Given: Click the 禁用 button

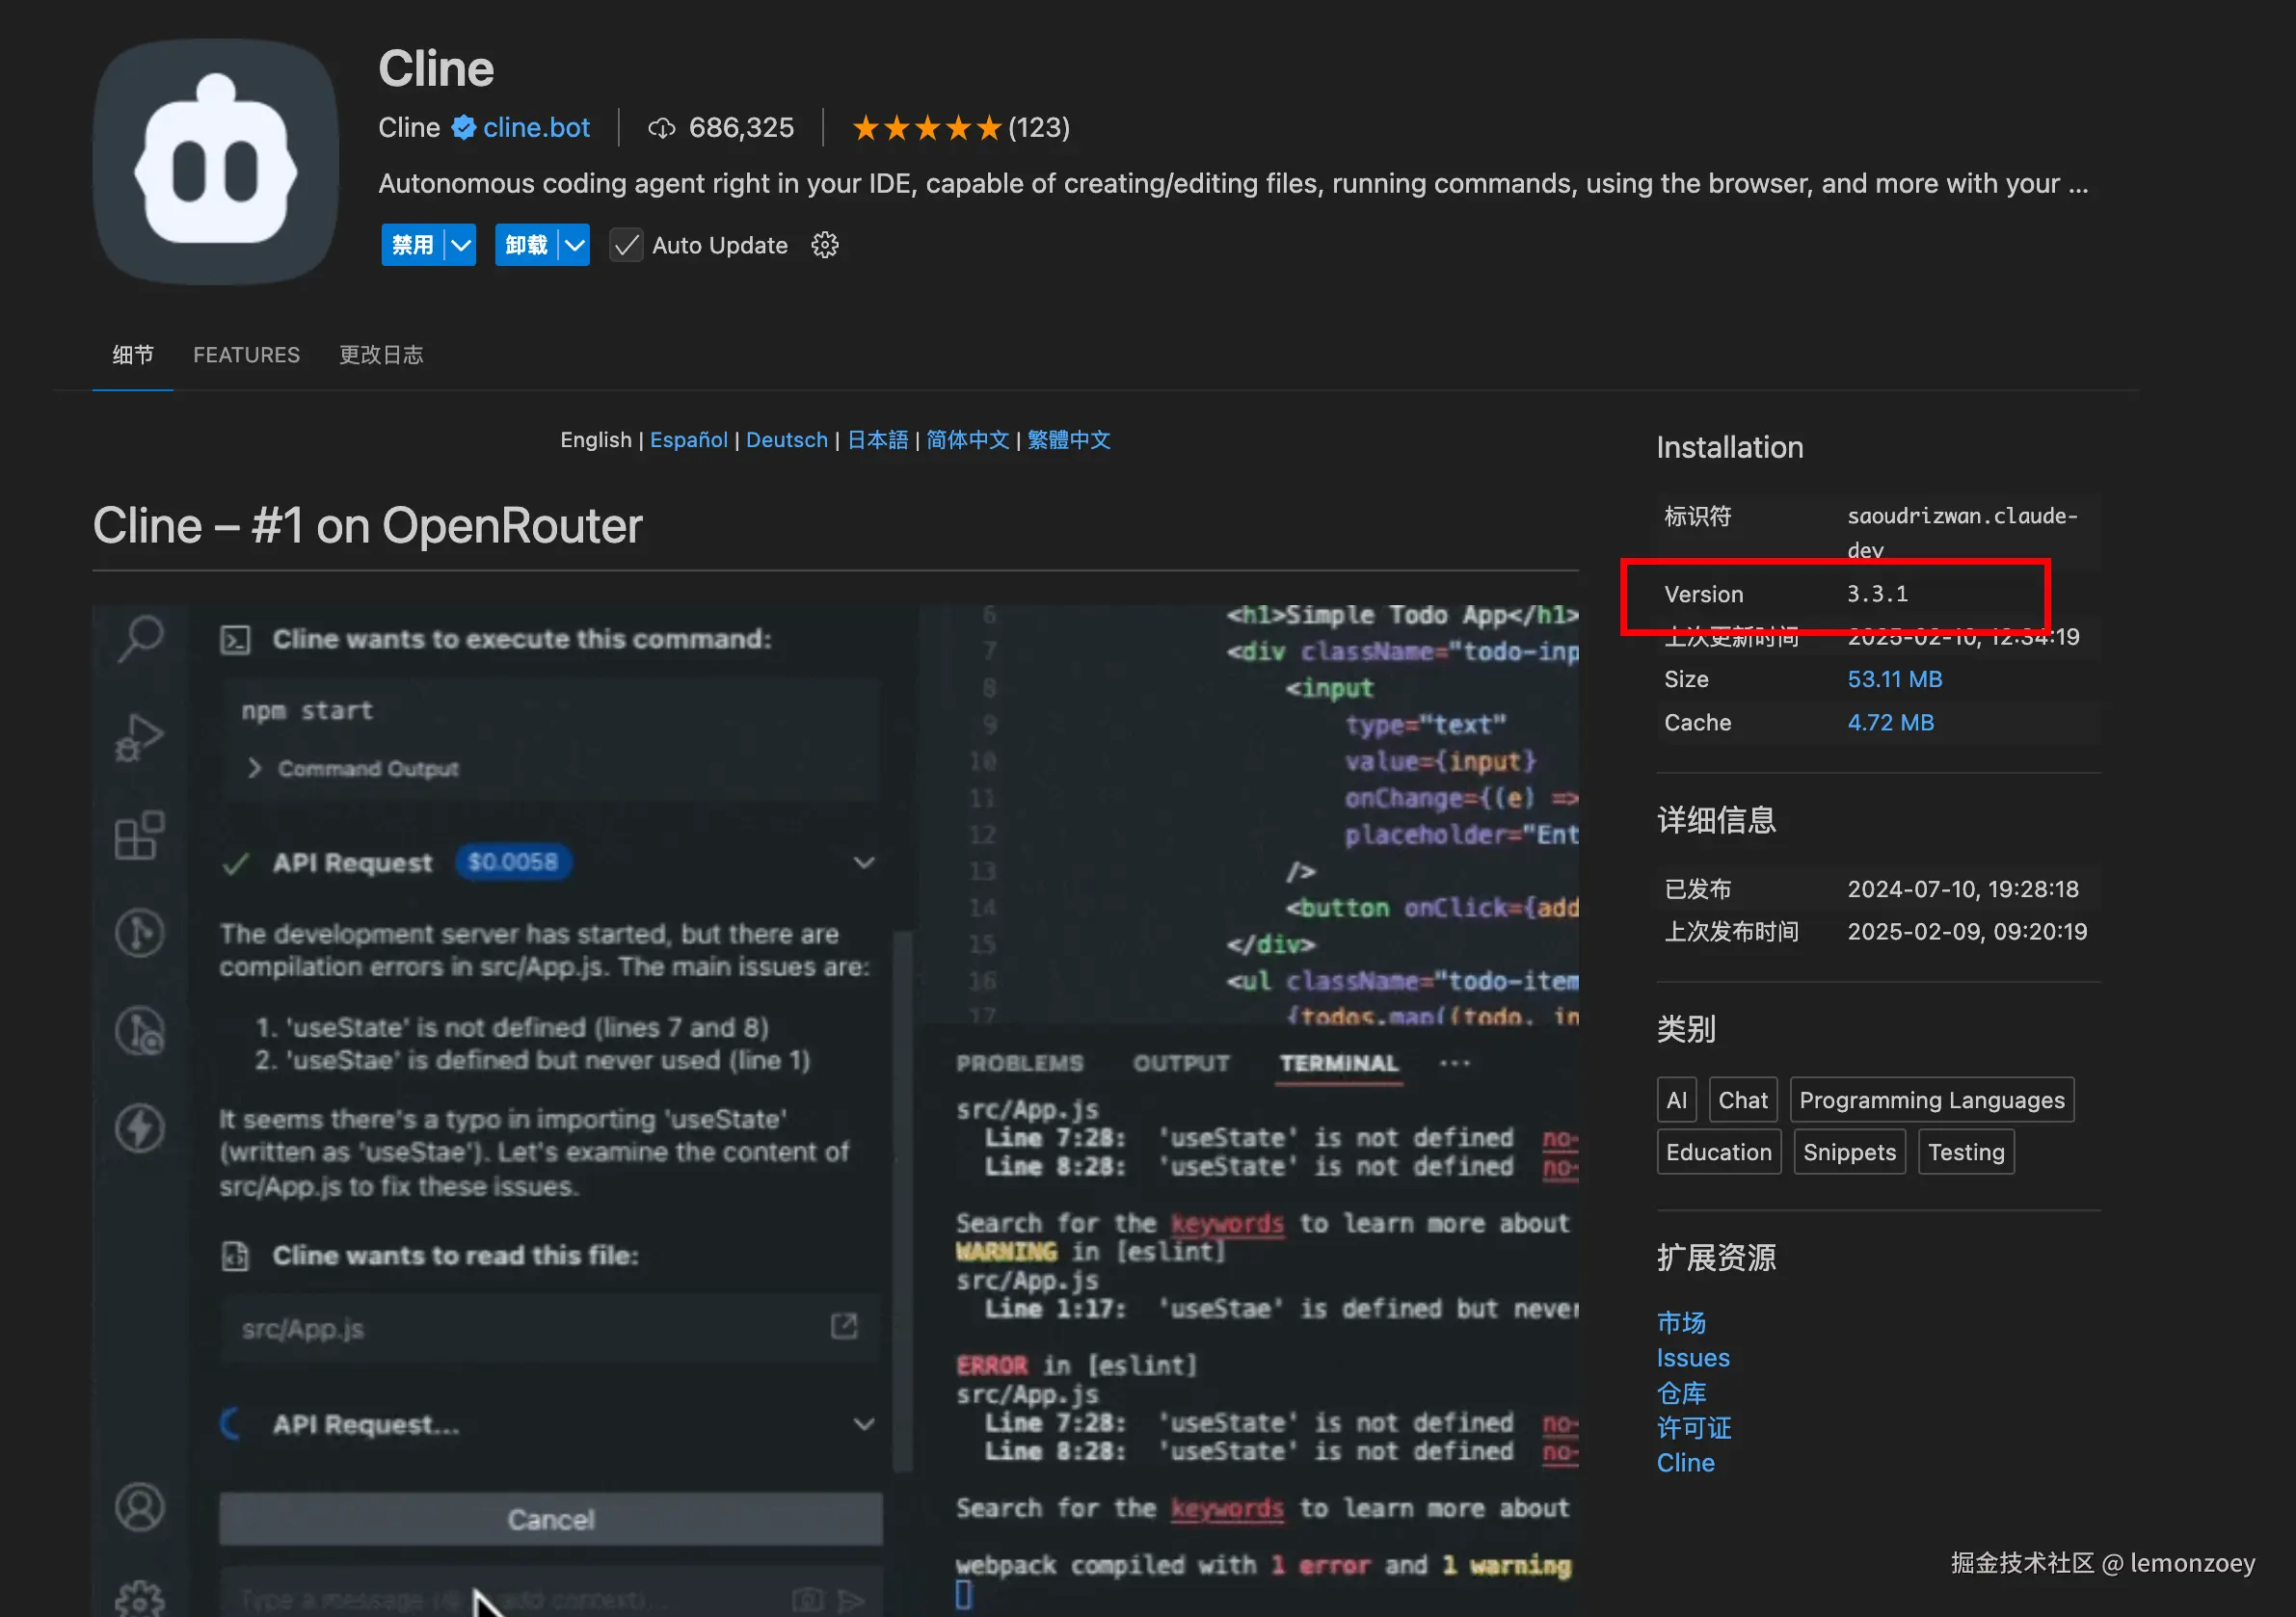Looking at the screenshot, I should [412, 245].
